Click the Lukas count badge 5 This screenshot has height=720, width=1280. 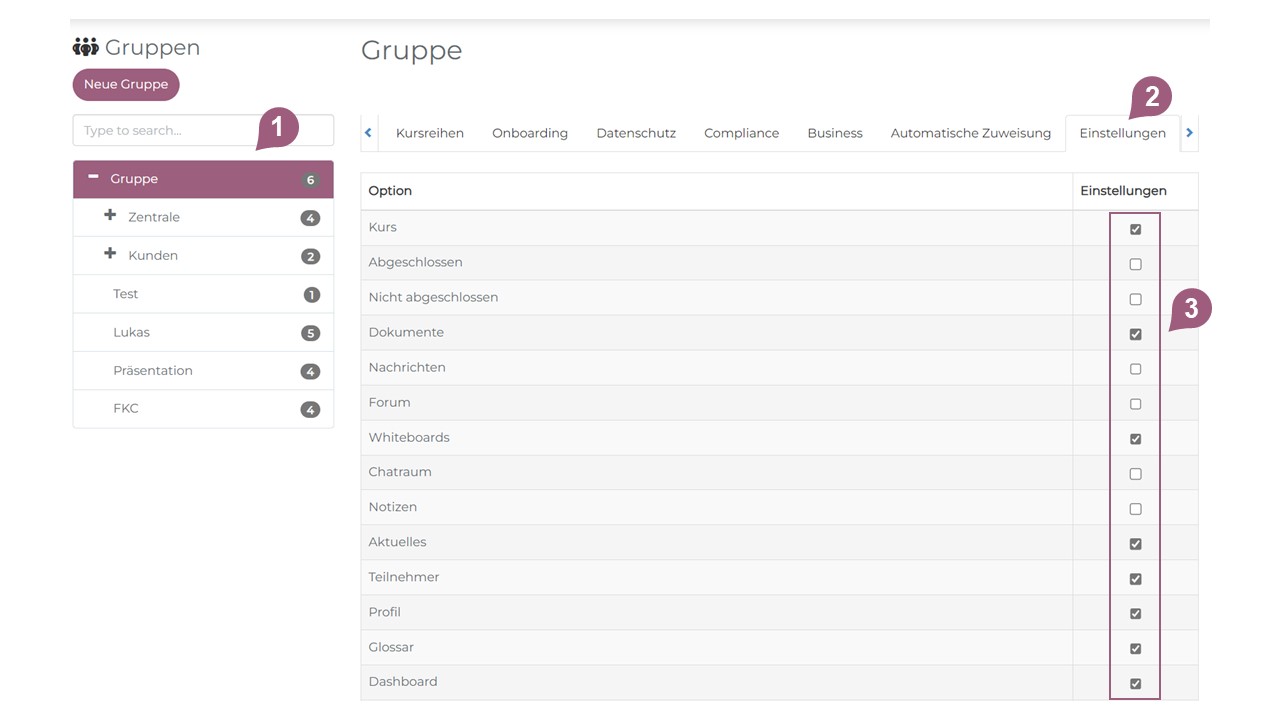pos(310,333)
